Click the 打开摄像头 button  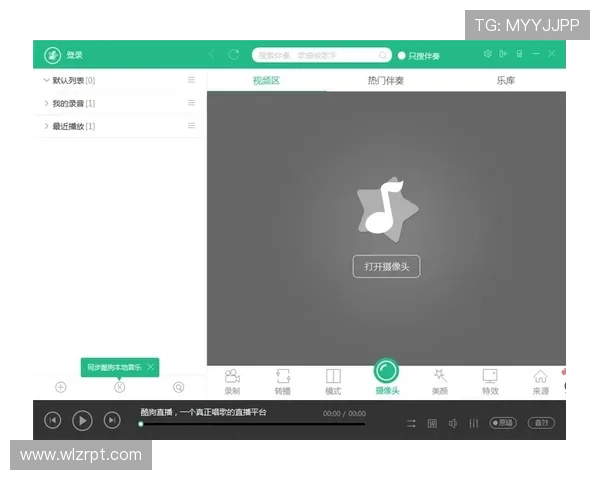pyautogui.click(x=386, y=266)
